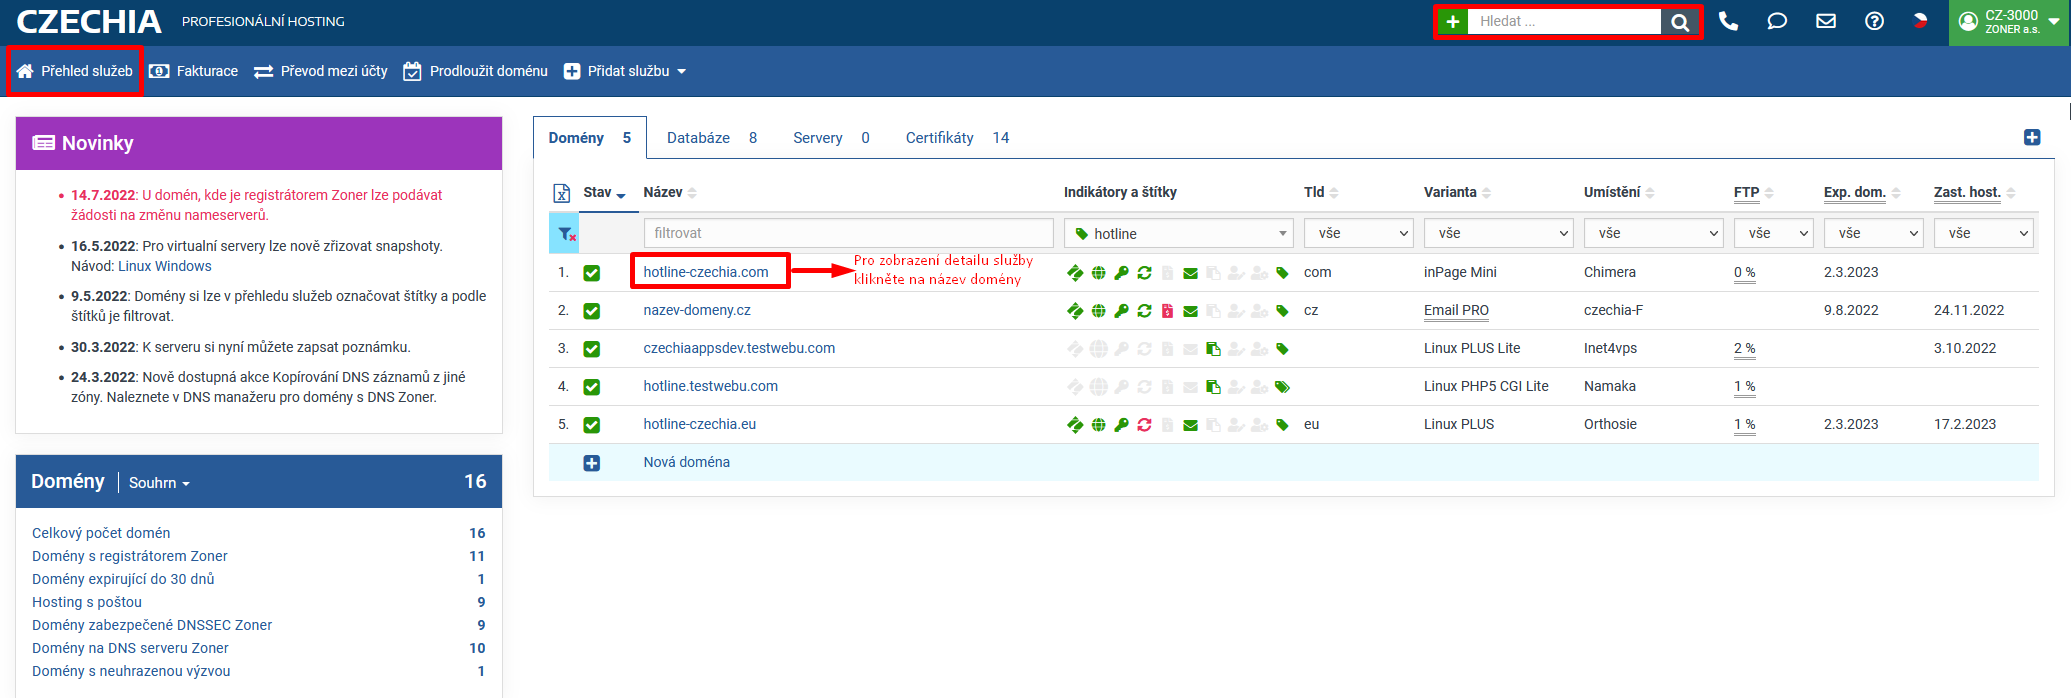Click the help question mark icon
Image resolution: width=2071 pixels, height=698 pixels.
[1875, 21]
